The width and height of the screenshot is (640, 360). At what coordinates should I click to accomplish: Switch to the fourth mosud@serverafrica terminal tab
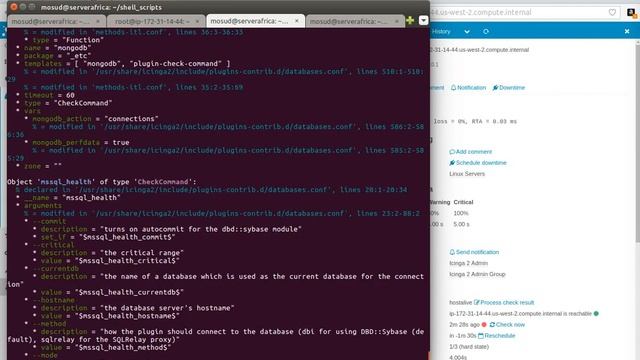[x=354, y=21]
